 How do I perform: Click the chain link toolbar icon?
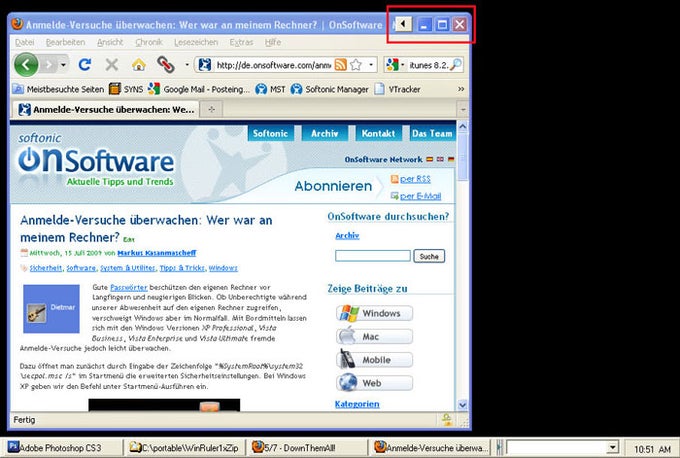(165, 65)
